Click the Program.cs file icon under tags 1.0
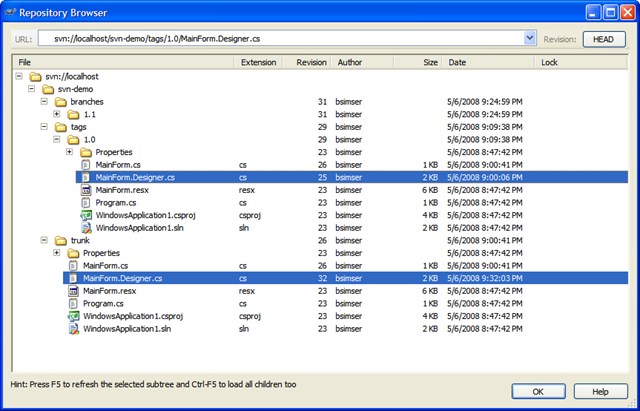This screenshot has height=411, width=640. [x=86, y=203]
